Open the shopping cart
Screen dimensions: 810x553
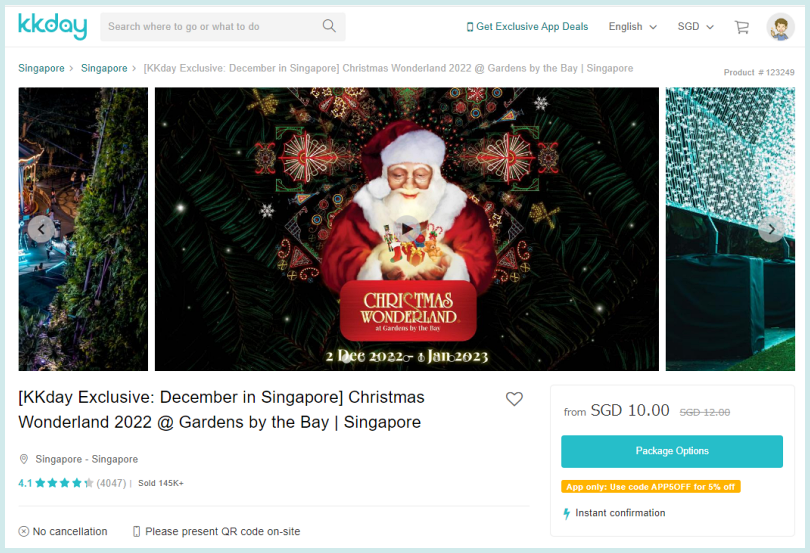(742, 27)
